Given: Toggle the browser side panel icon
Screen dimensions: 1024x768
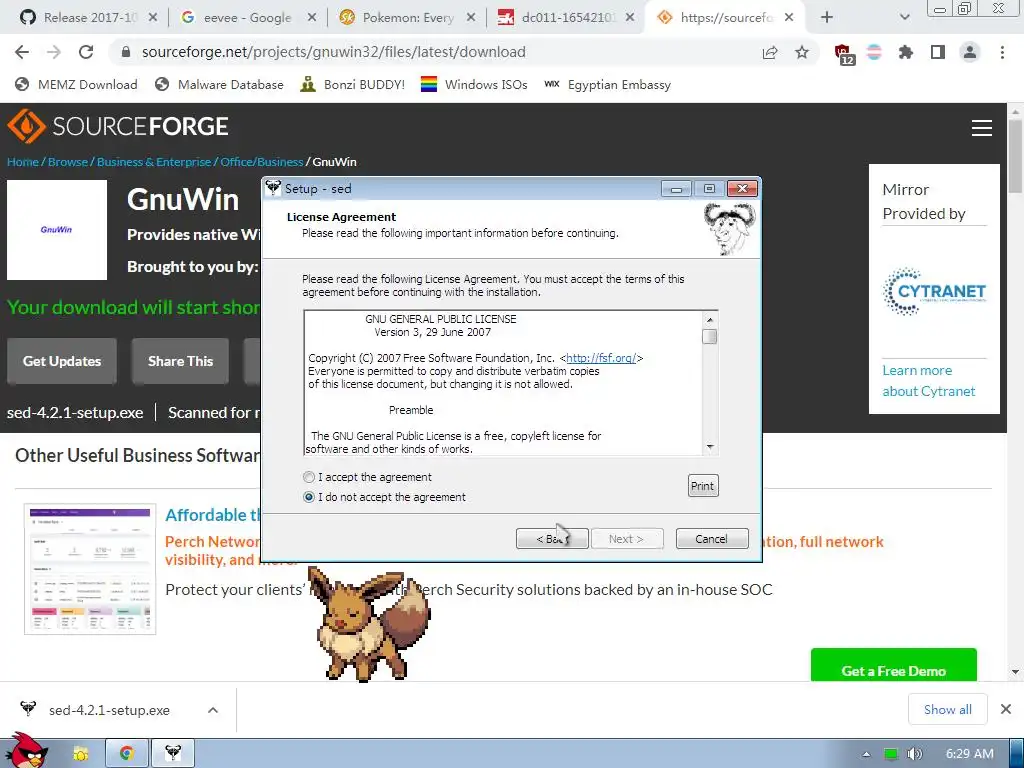Looking at the screenshot, I should 938,52.
